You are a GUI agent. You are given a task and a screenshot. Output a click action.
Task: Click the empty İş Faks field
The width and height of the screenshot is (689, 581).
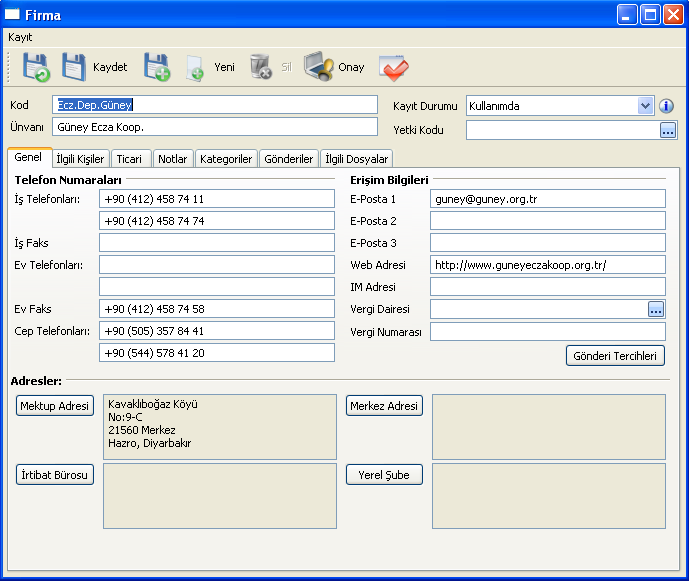[x=217, y=243]
